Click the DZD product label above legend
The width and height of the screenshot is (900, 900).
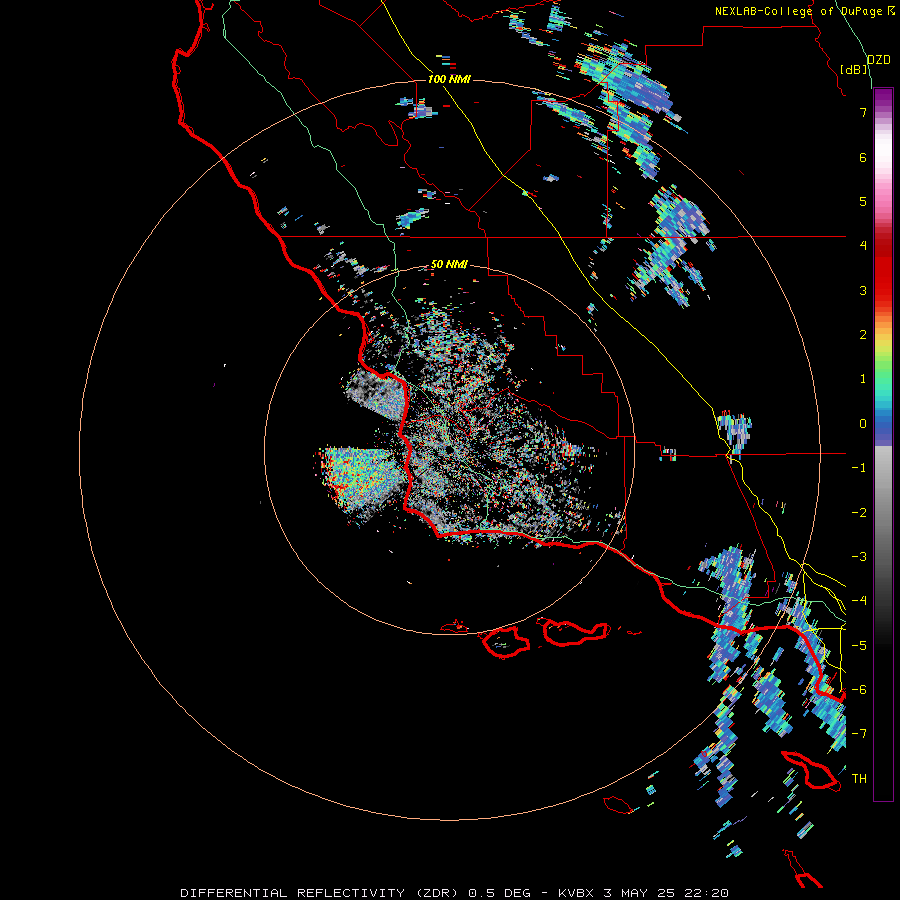pyautogui.click(x=879, y=60)
